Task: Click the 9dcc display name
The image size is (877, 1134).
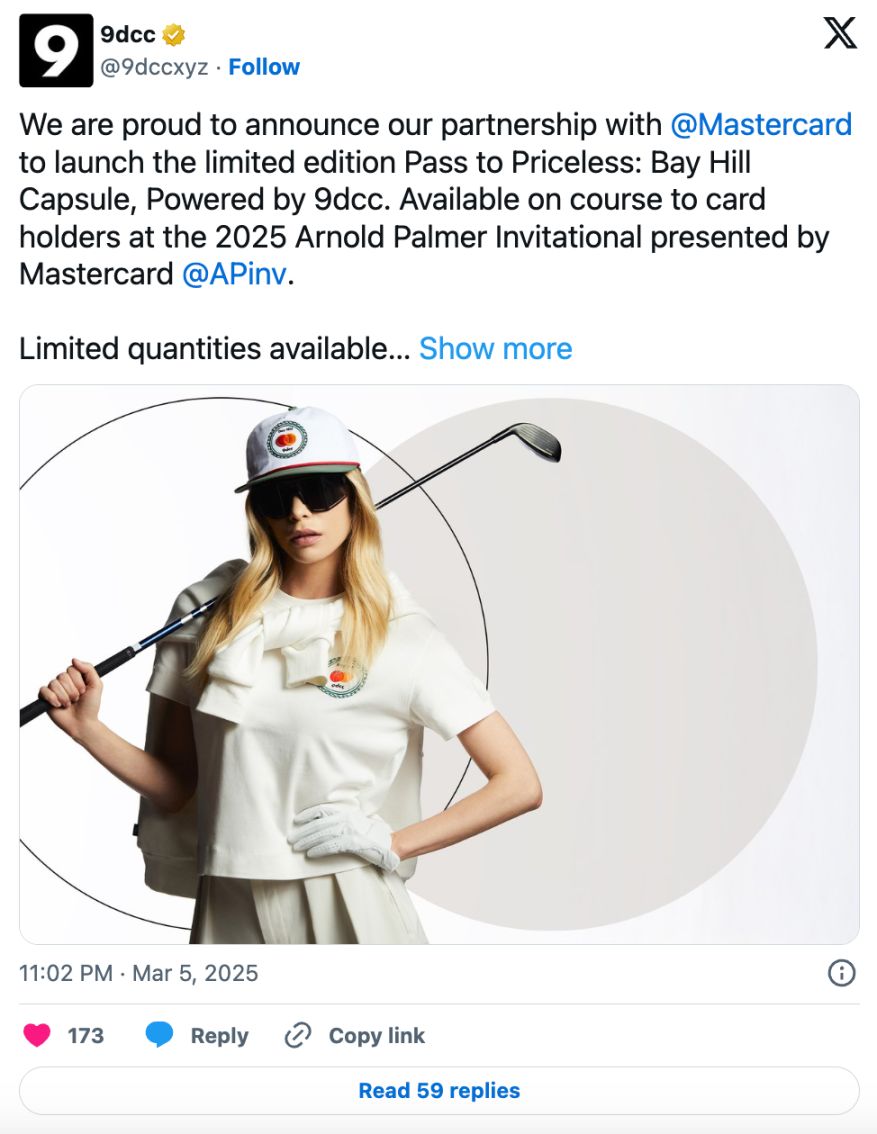Action: click(x=128, y=35)
